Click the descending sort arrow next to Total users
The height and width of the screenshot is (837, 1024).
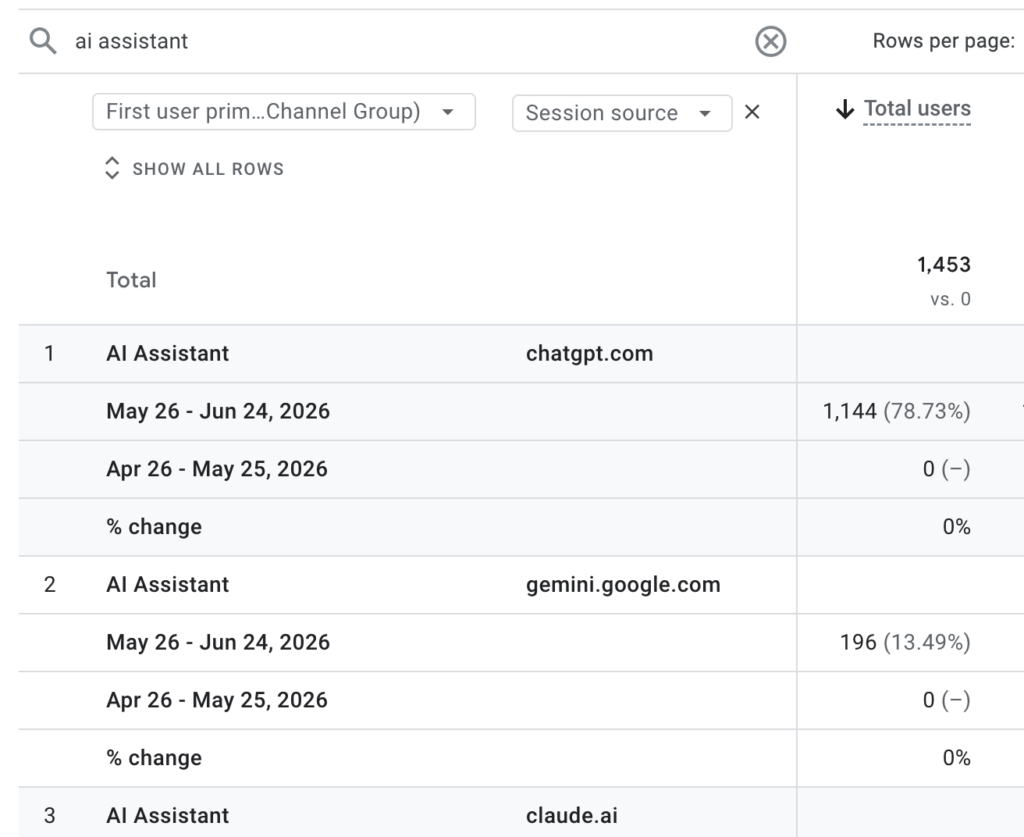[844, 109]
